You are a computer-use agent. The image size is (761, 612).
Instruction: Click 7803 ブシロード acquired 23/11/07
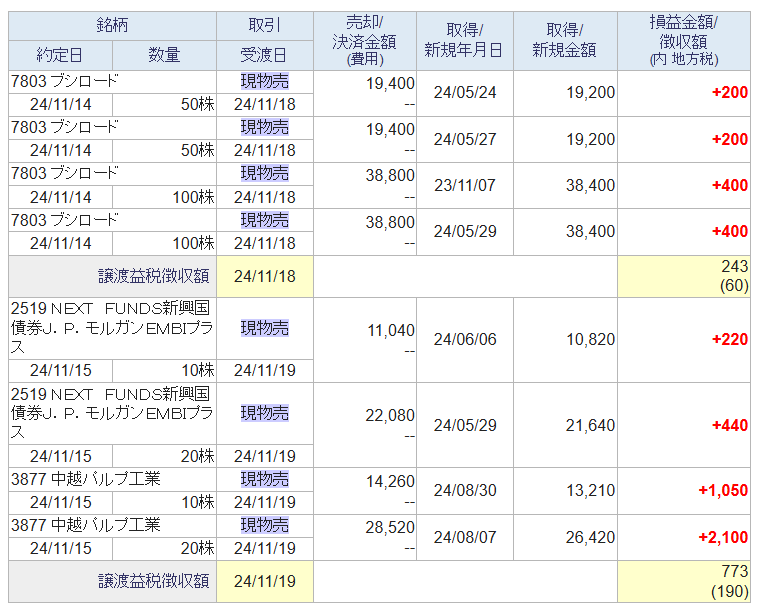[x=64, y=173]
